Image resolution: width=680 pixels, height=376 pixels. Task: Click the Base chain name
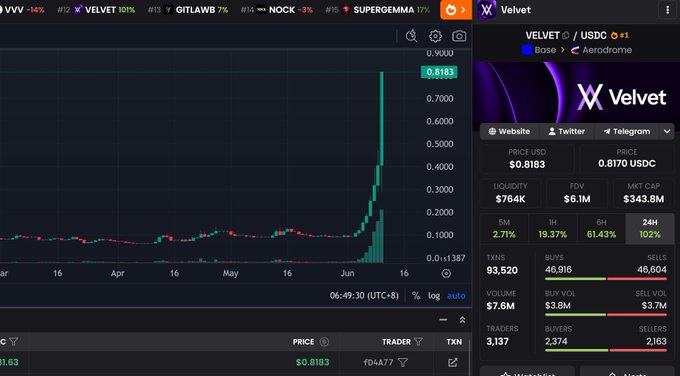click(545, 50)
